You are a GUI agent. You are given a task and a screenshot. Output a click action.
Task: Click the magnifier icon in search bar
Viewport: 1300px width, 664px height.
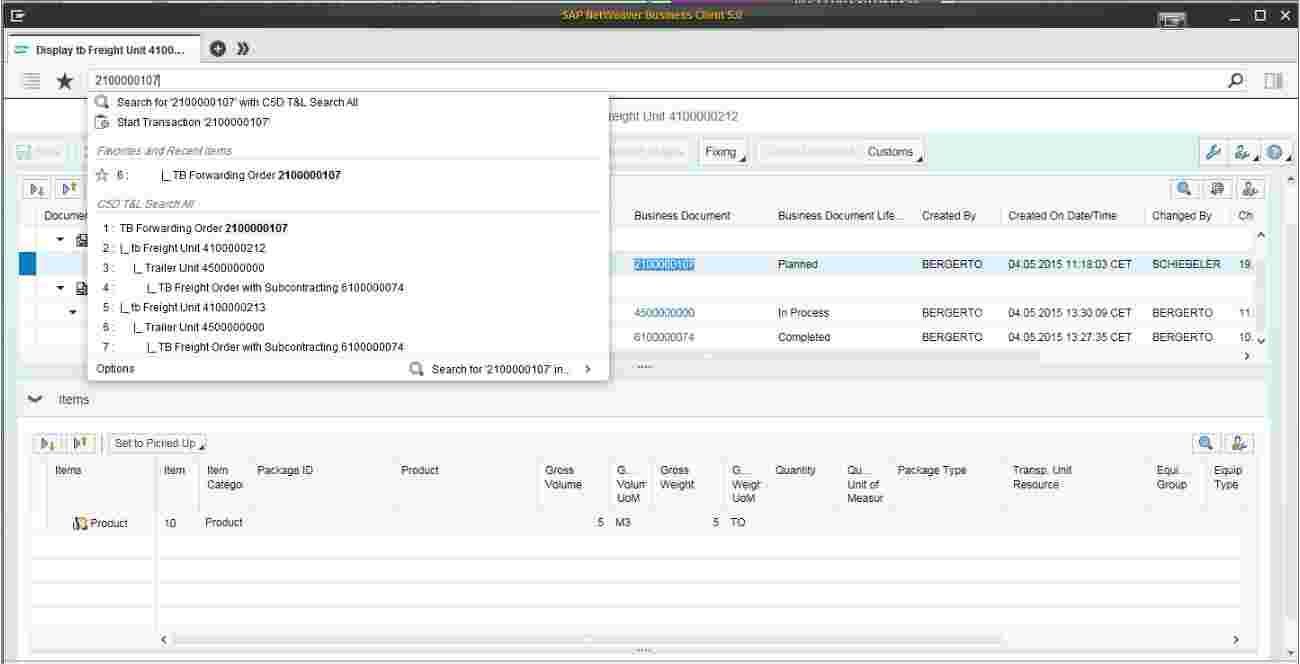(1237, 81)
